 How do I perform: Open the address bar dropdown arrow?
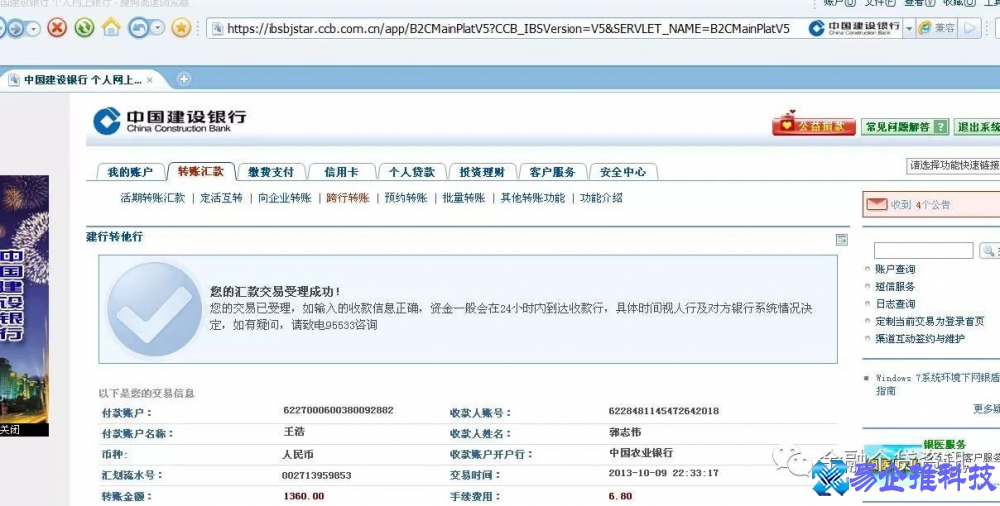[909, 29]
